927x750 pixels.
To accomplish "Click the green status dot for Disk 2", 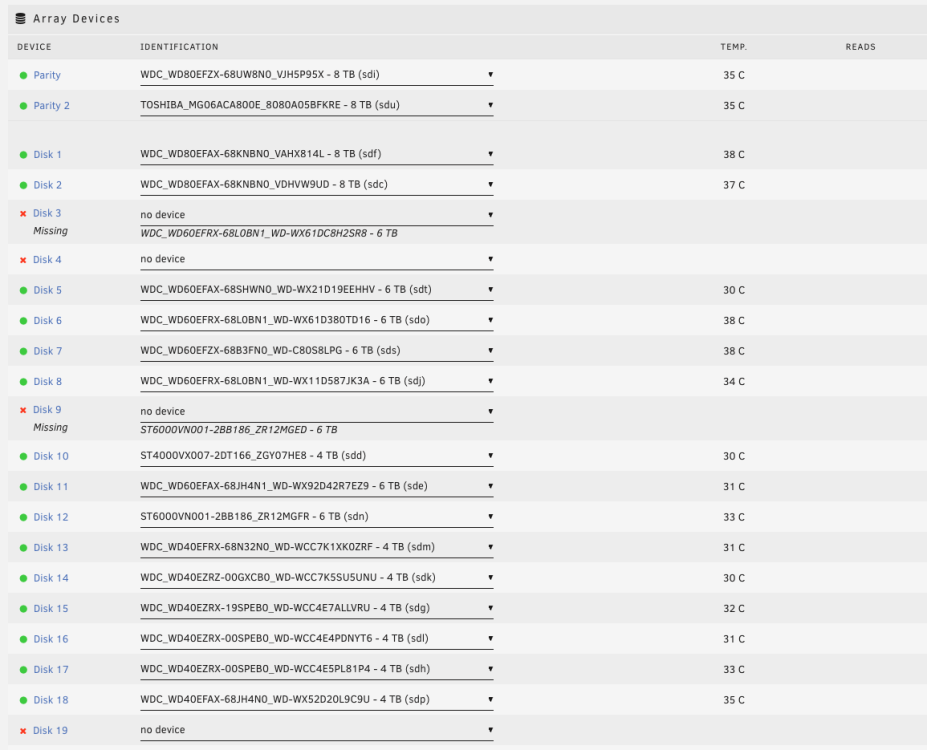I will pos(24,186).
